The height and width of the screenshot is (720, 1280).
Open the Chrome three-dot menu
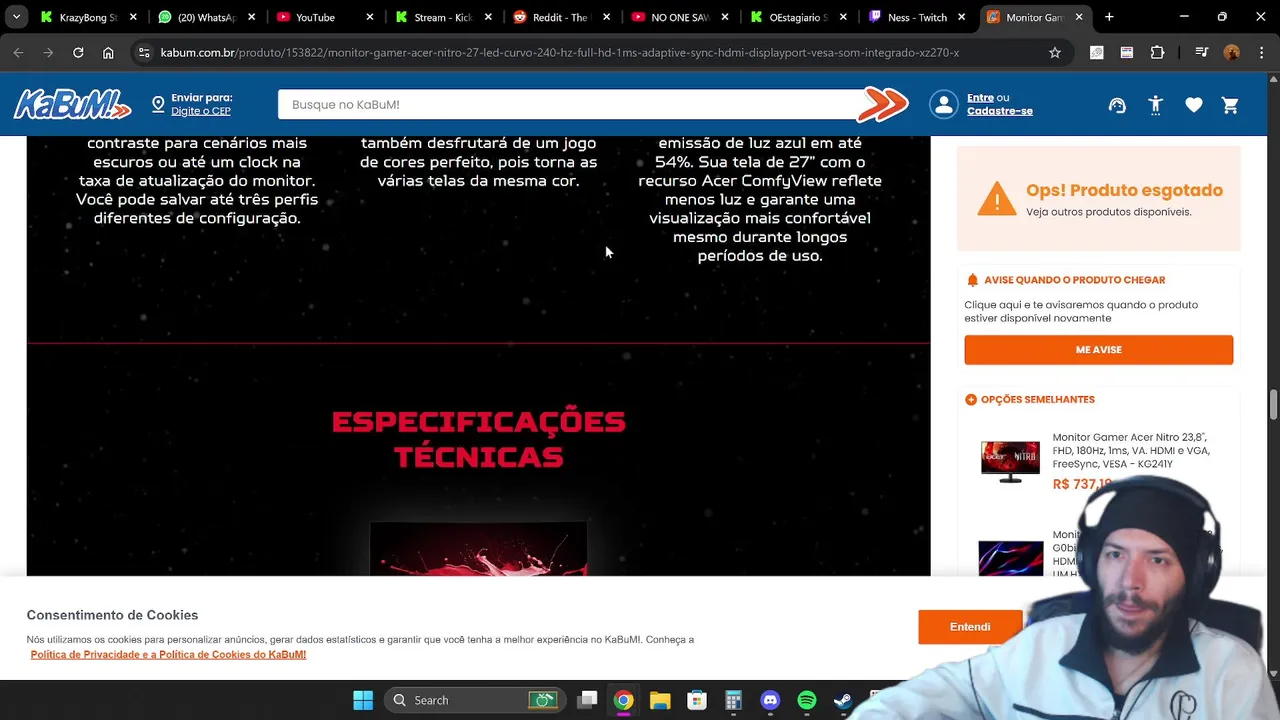[1261, 52]
